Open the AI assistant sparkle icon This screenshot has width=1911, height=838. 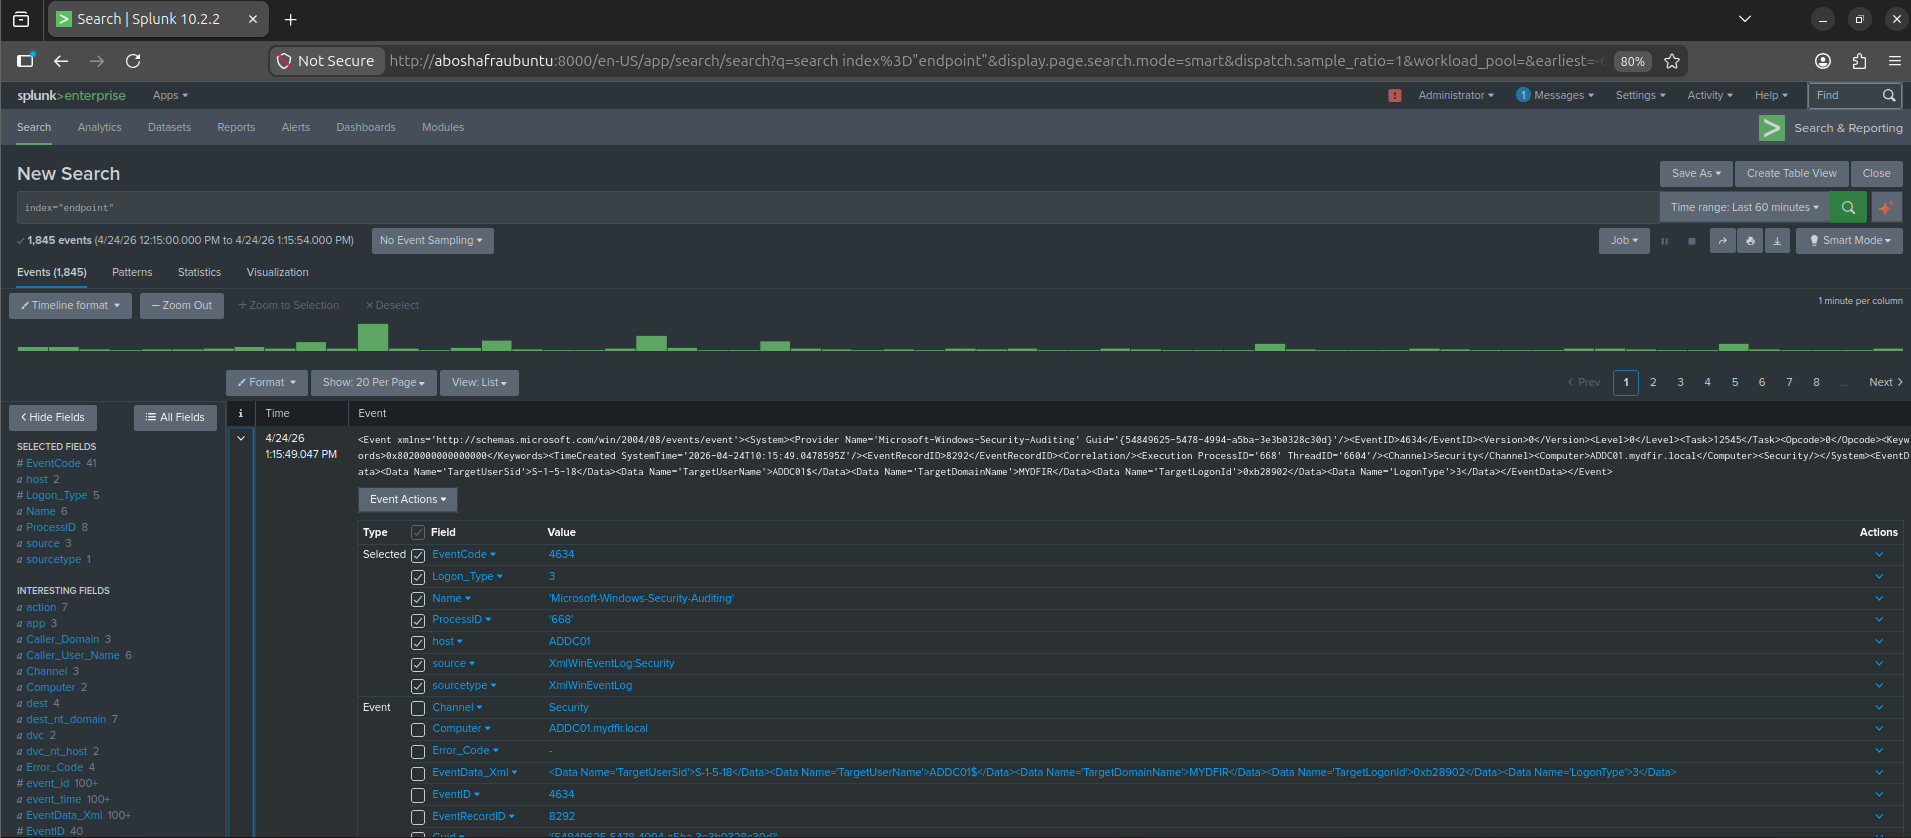[1885, 207]
